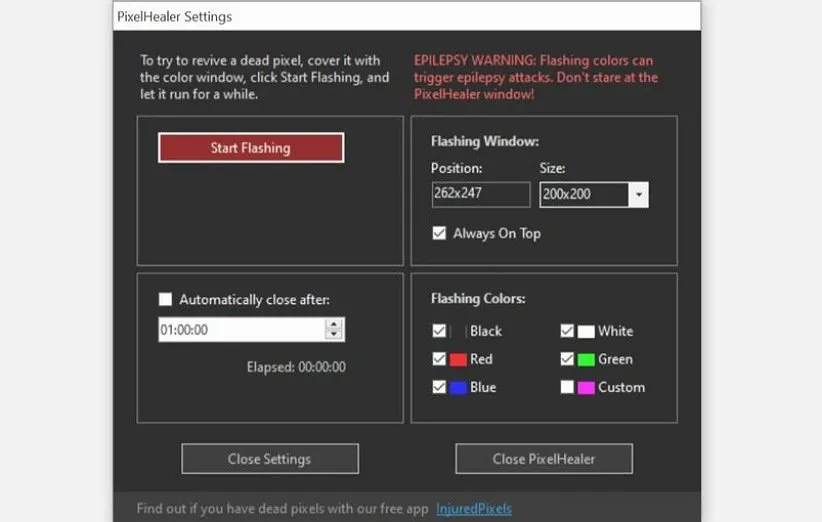Toggle the Always On Top checkbox
The image size is (822, 522).
(439, 233)
